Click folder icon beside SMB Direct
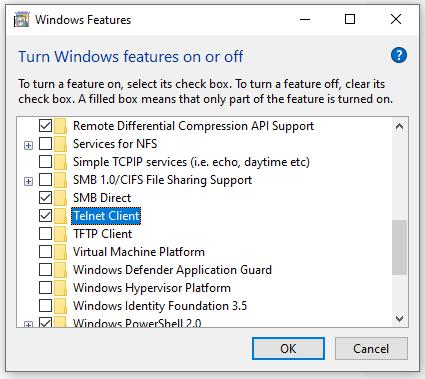The width and height of the screenshot is (425, 379). click(60, 198)
